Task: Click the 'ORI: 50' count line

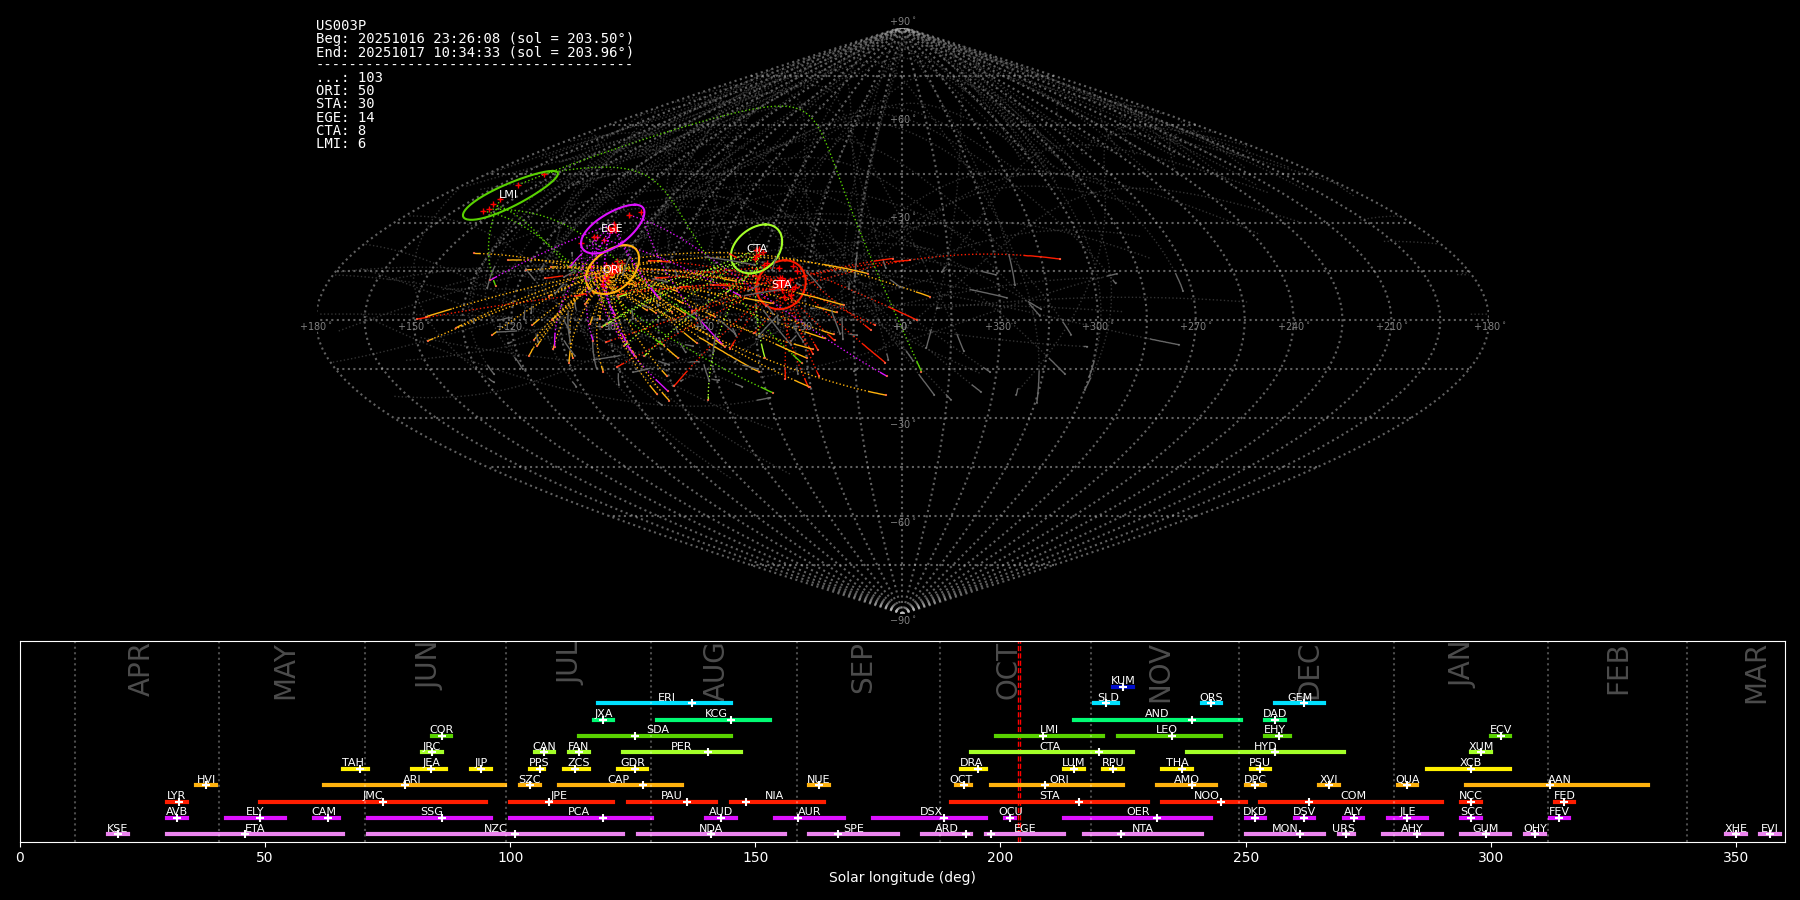Action: tap(345, 91)
